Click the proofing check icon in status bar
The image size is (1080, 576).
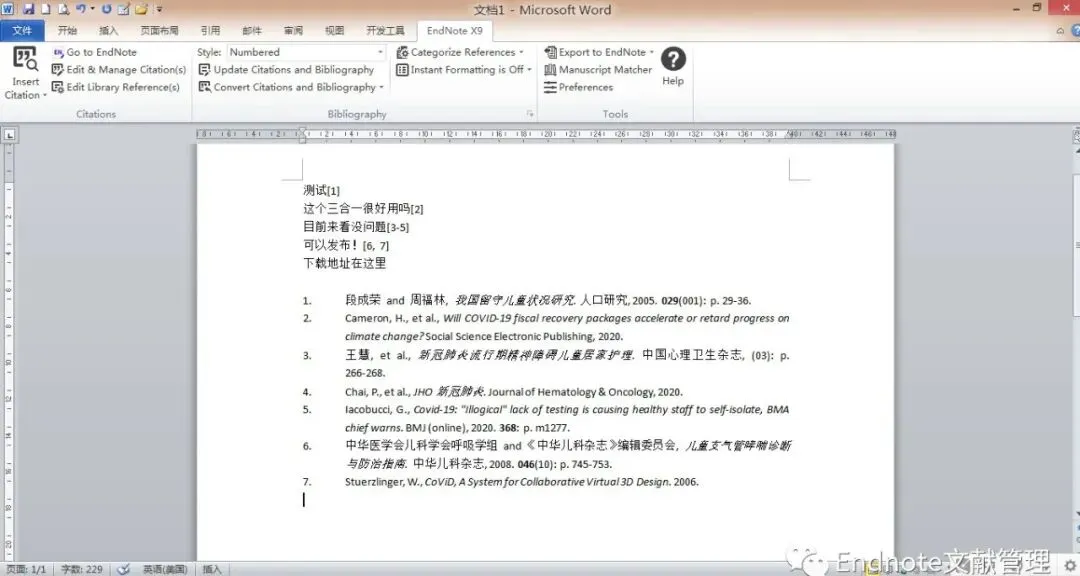pos(123,569)
